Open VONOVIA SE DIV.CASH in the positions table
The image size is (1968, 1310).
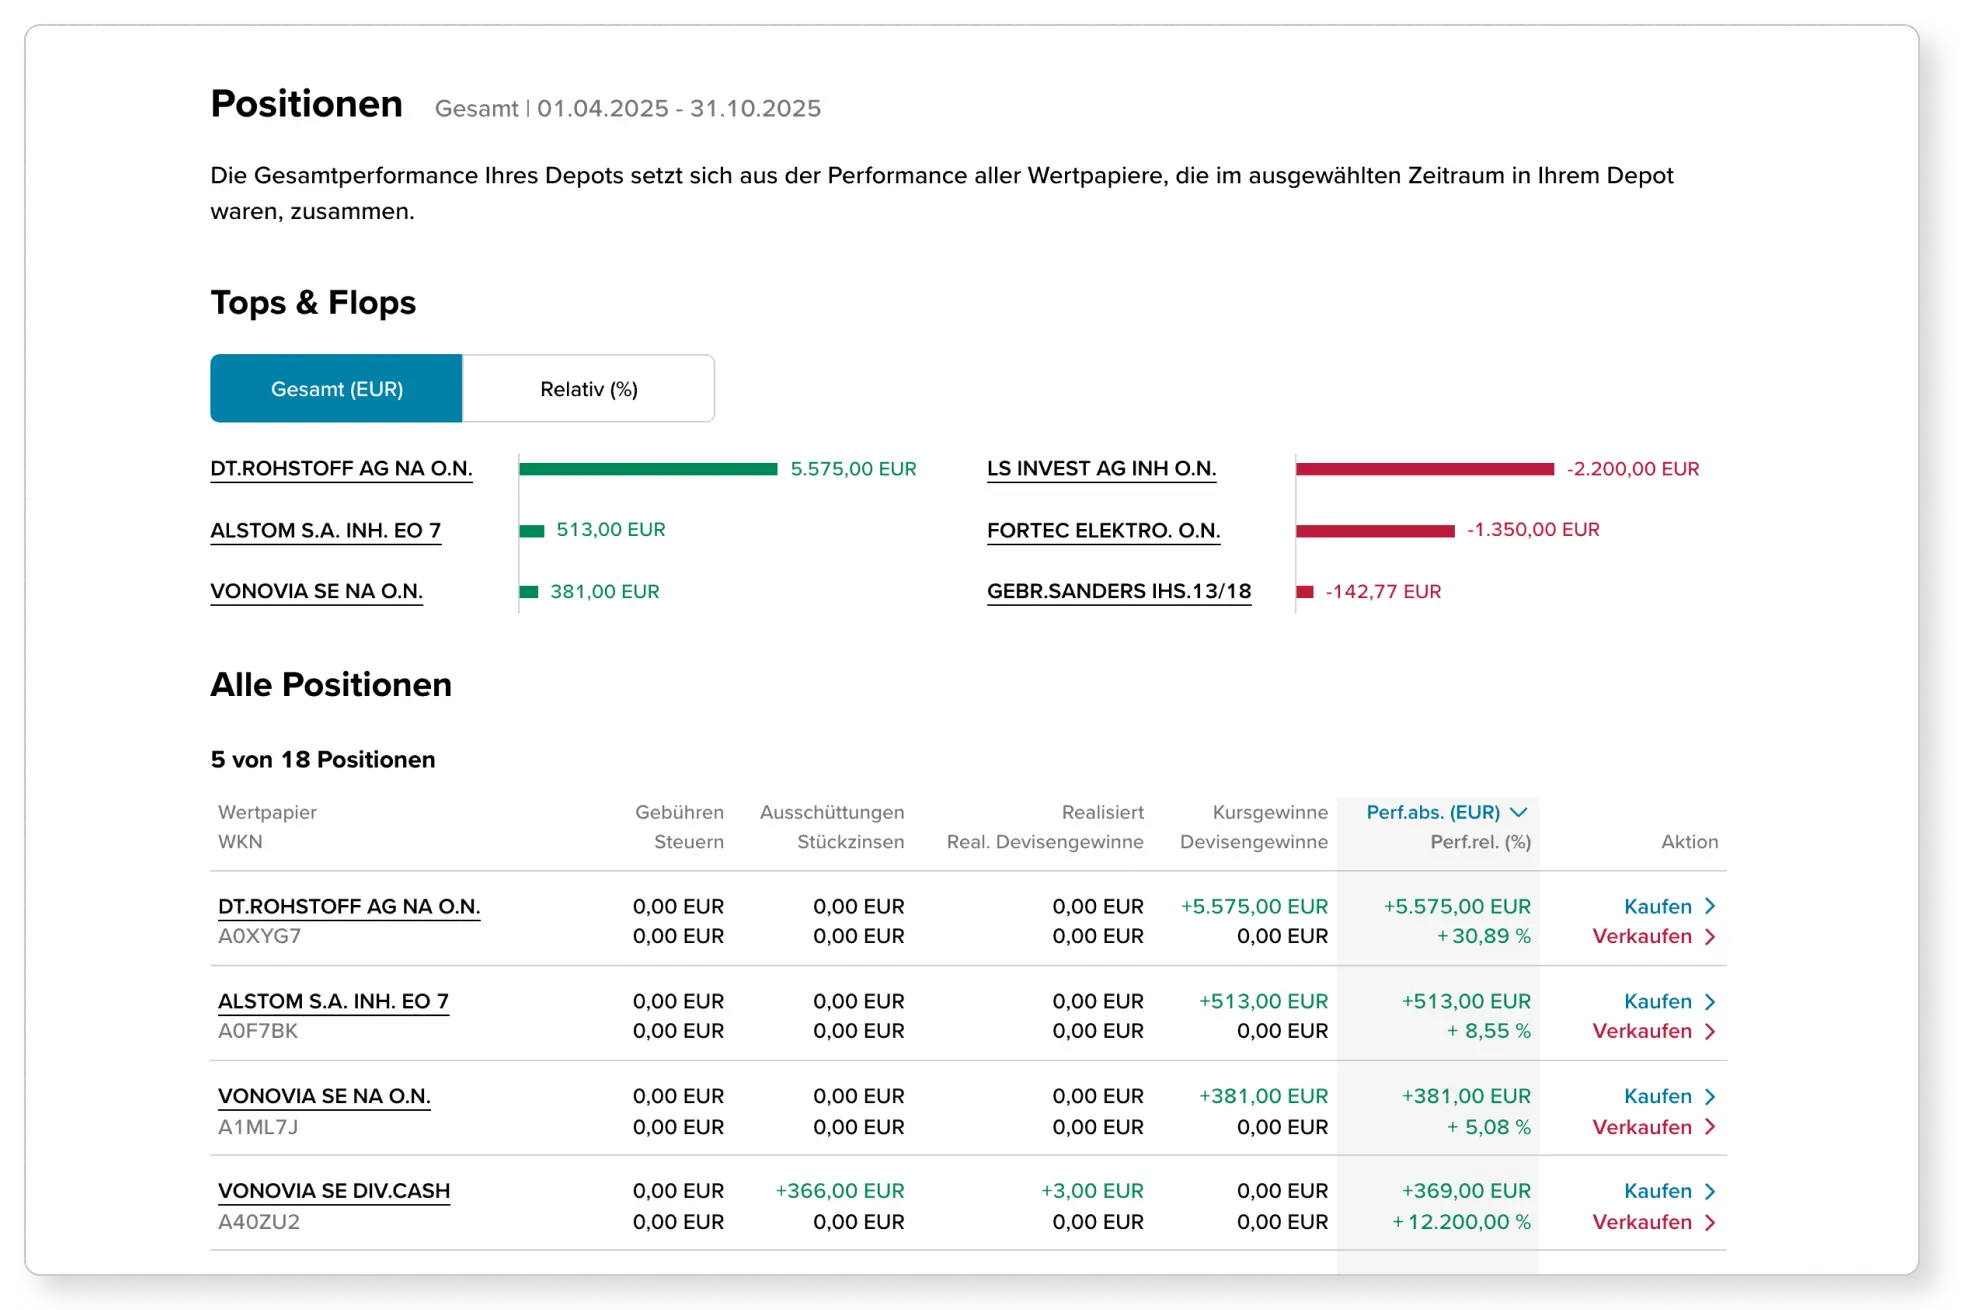point(334,1191)
